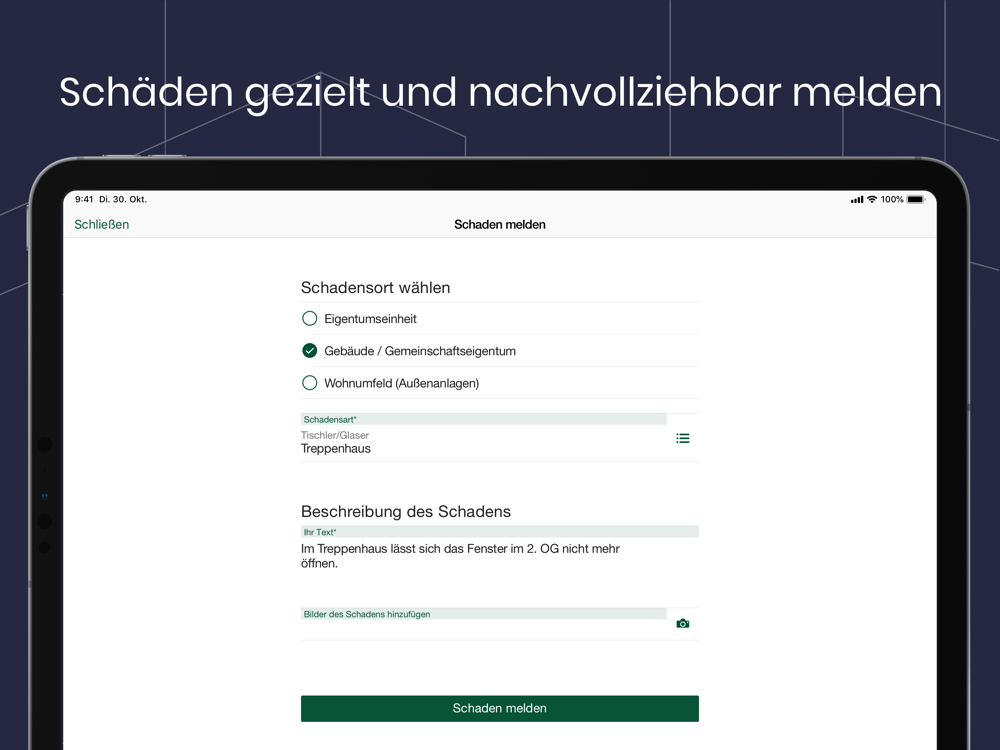Click the Schadensart* field label
This screenshot has width=1000, height=750.
coord(330,420)
